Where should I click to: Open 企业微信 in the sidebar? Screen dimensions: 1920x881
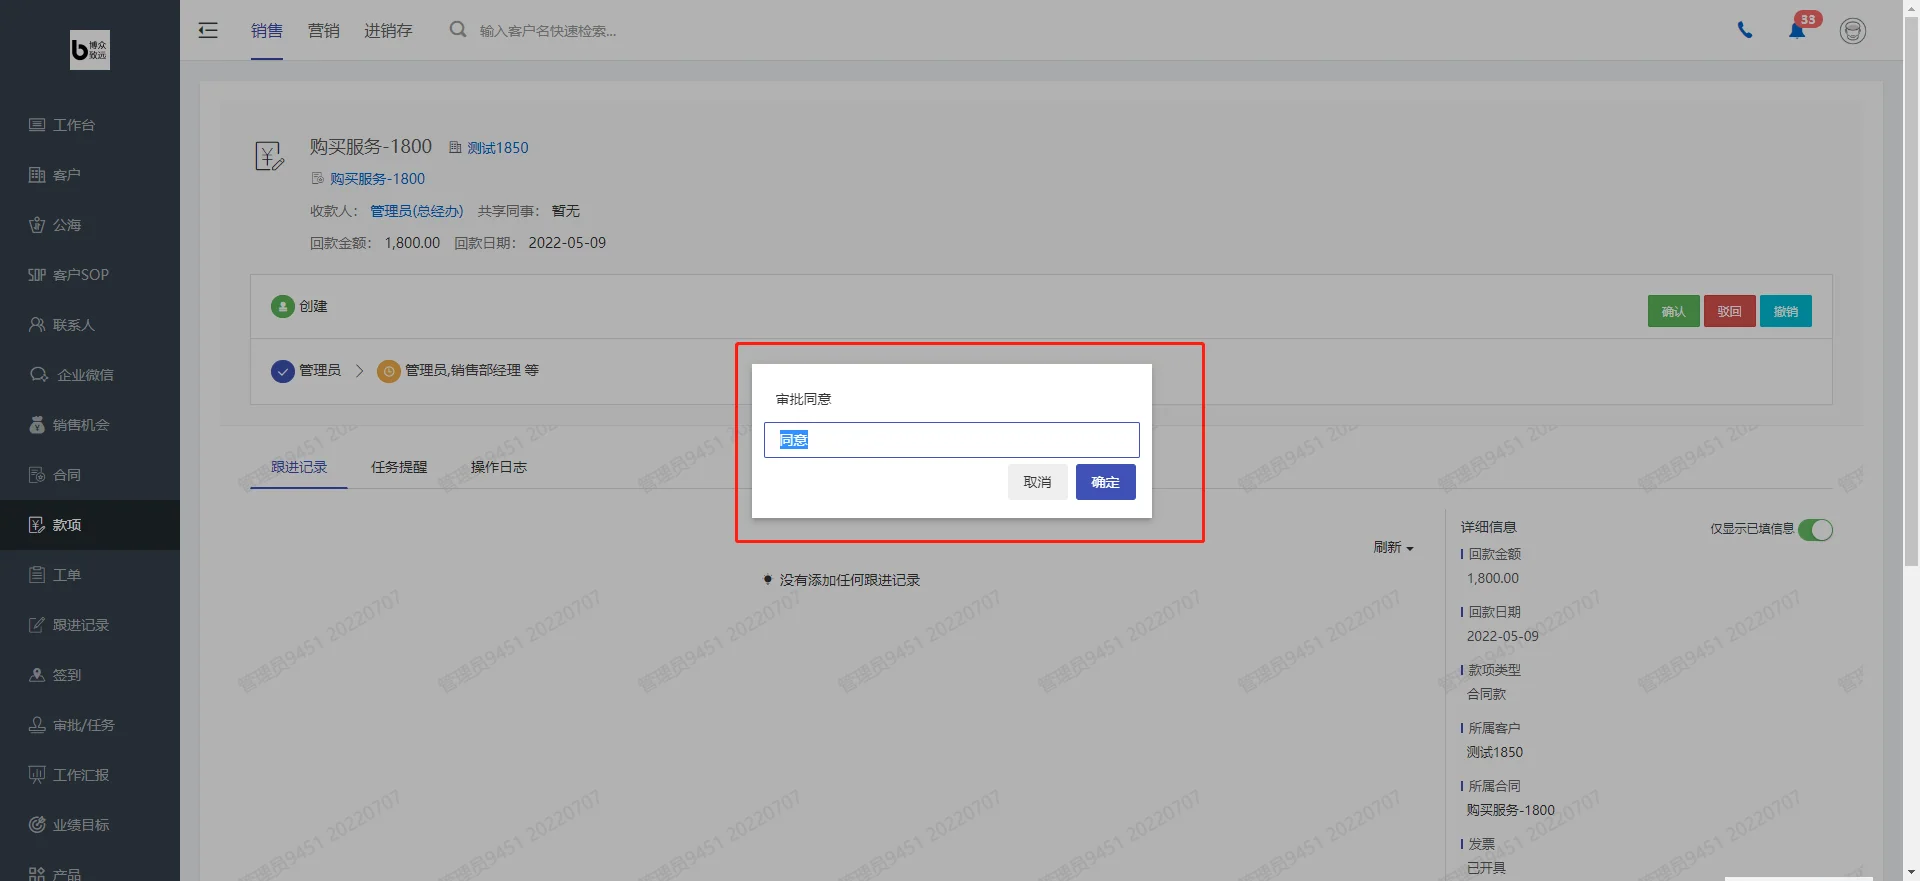coord(90,375)
